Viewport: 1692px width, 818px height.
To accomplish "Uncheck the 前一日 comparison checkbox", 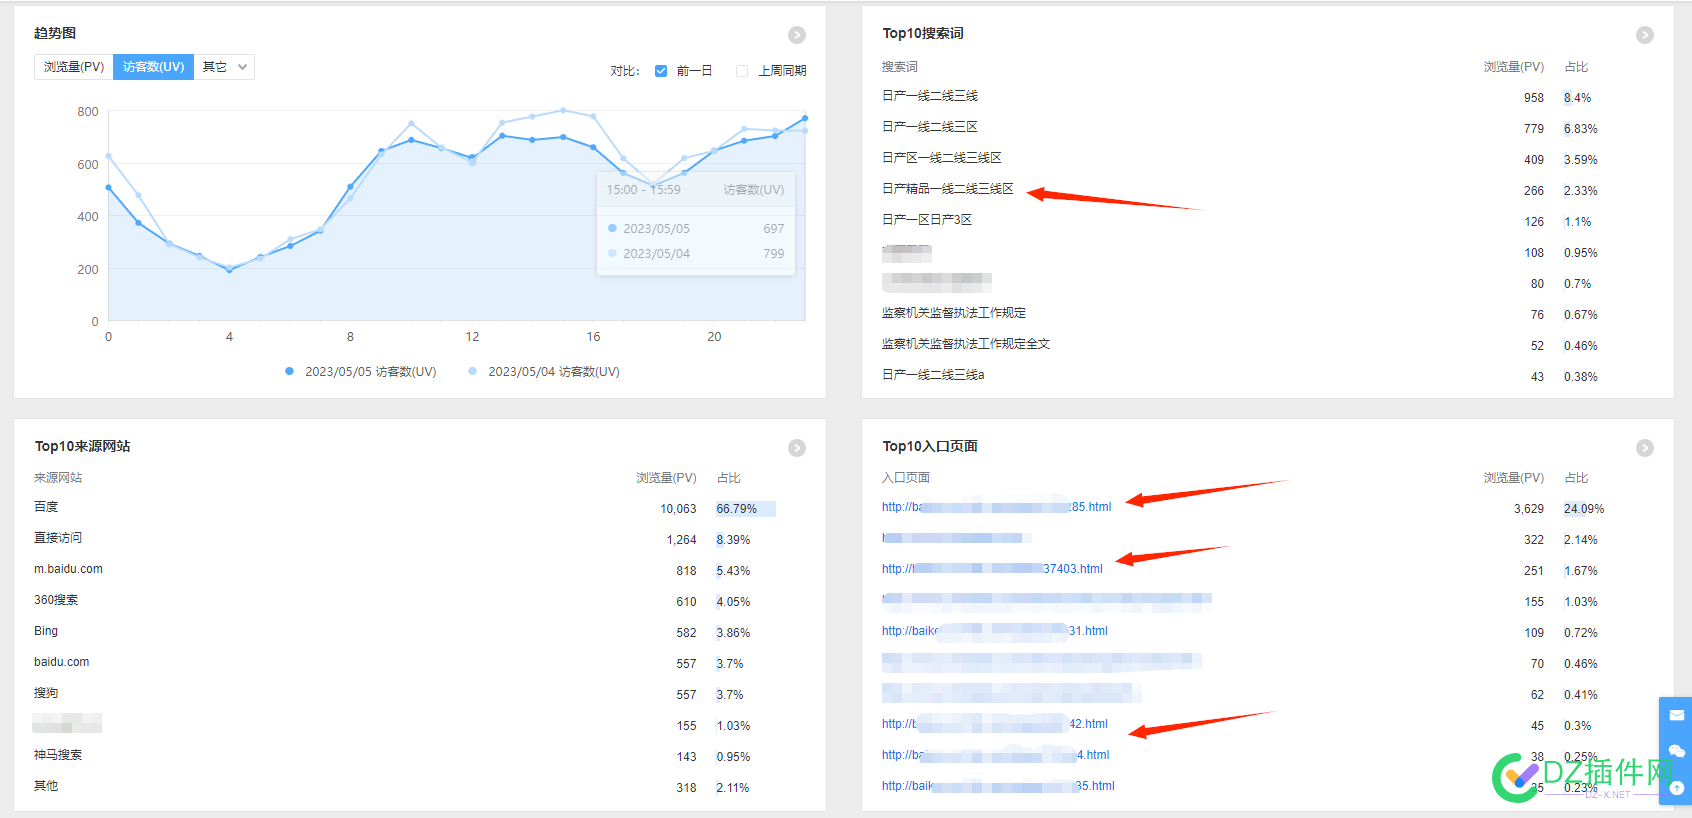I will point(661,71).
